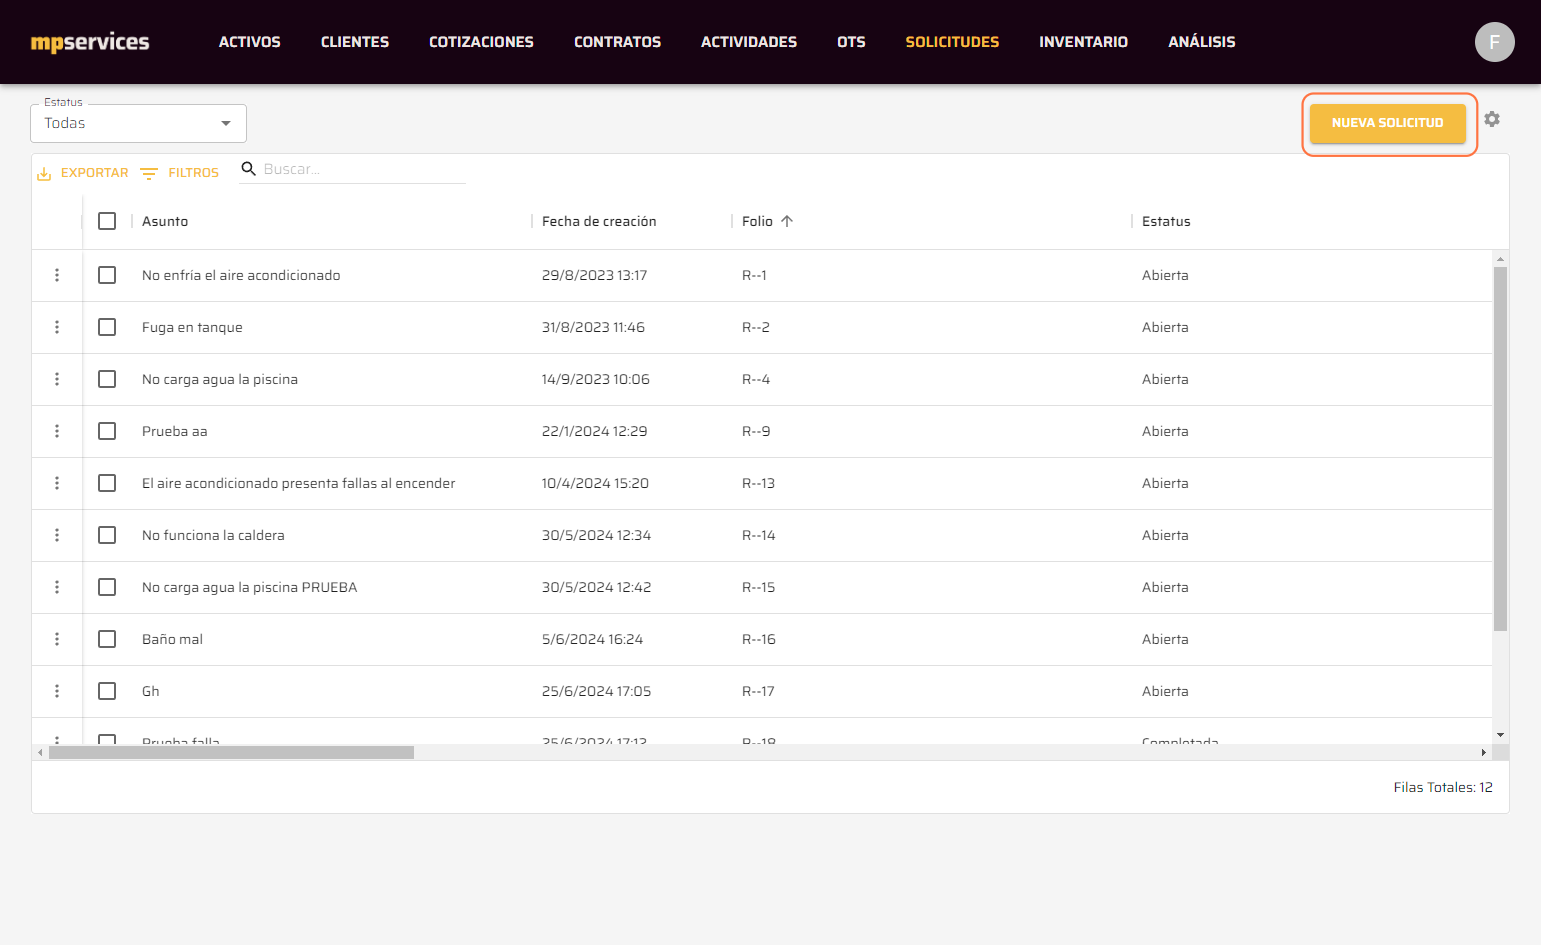Open the three-dot menu for 'Fuga en tanque'
Viewport: 1541px width, 945px height.
(x=57, y=327)
